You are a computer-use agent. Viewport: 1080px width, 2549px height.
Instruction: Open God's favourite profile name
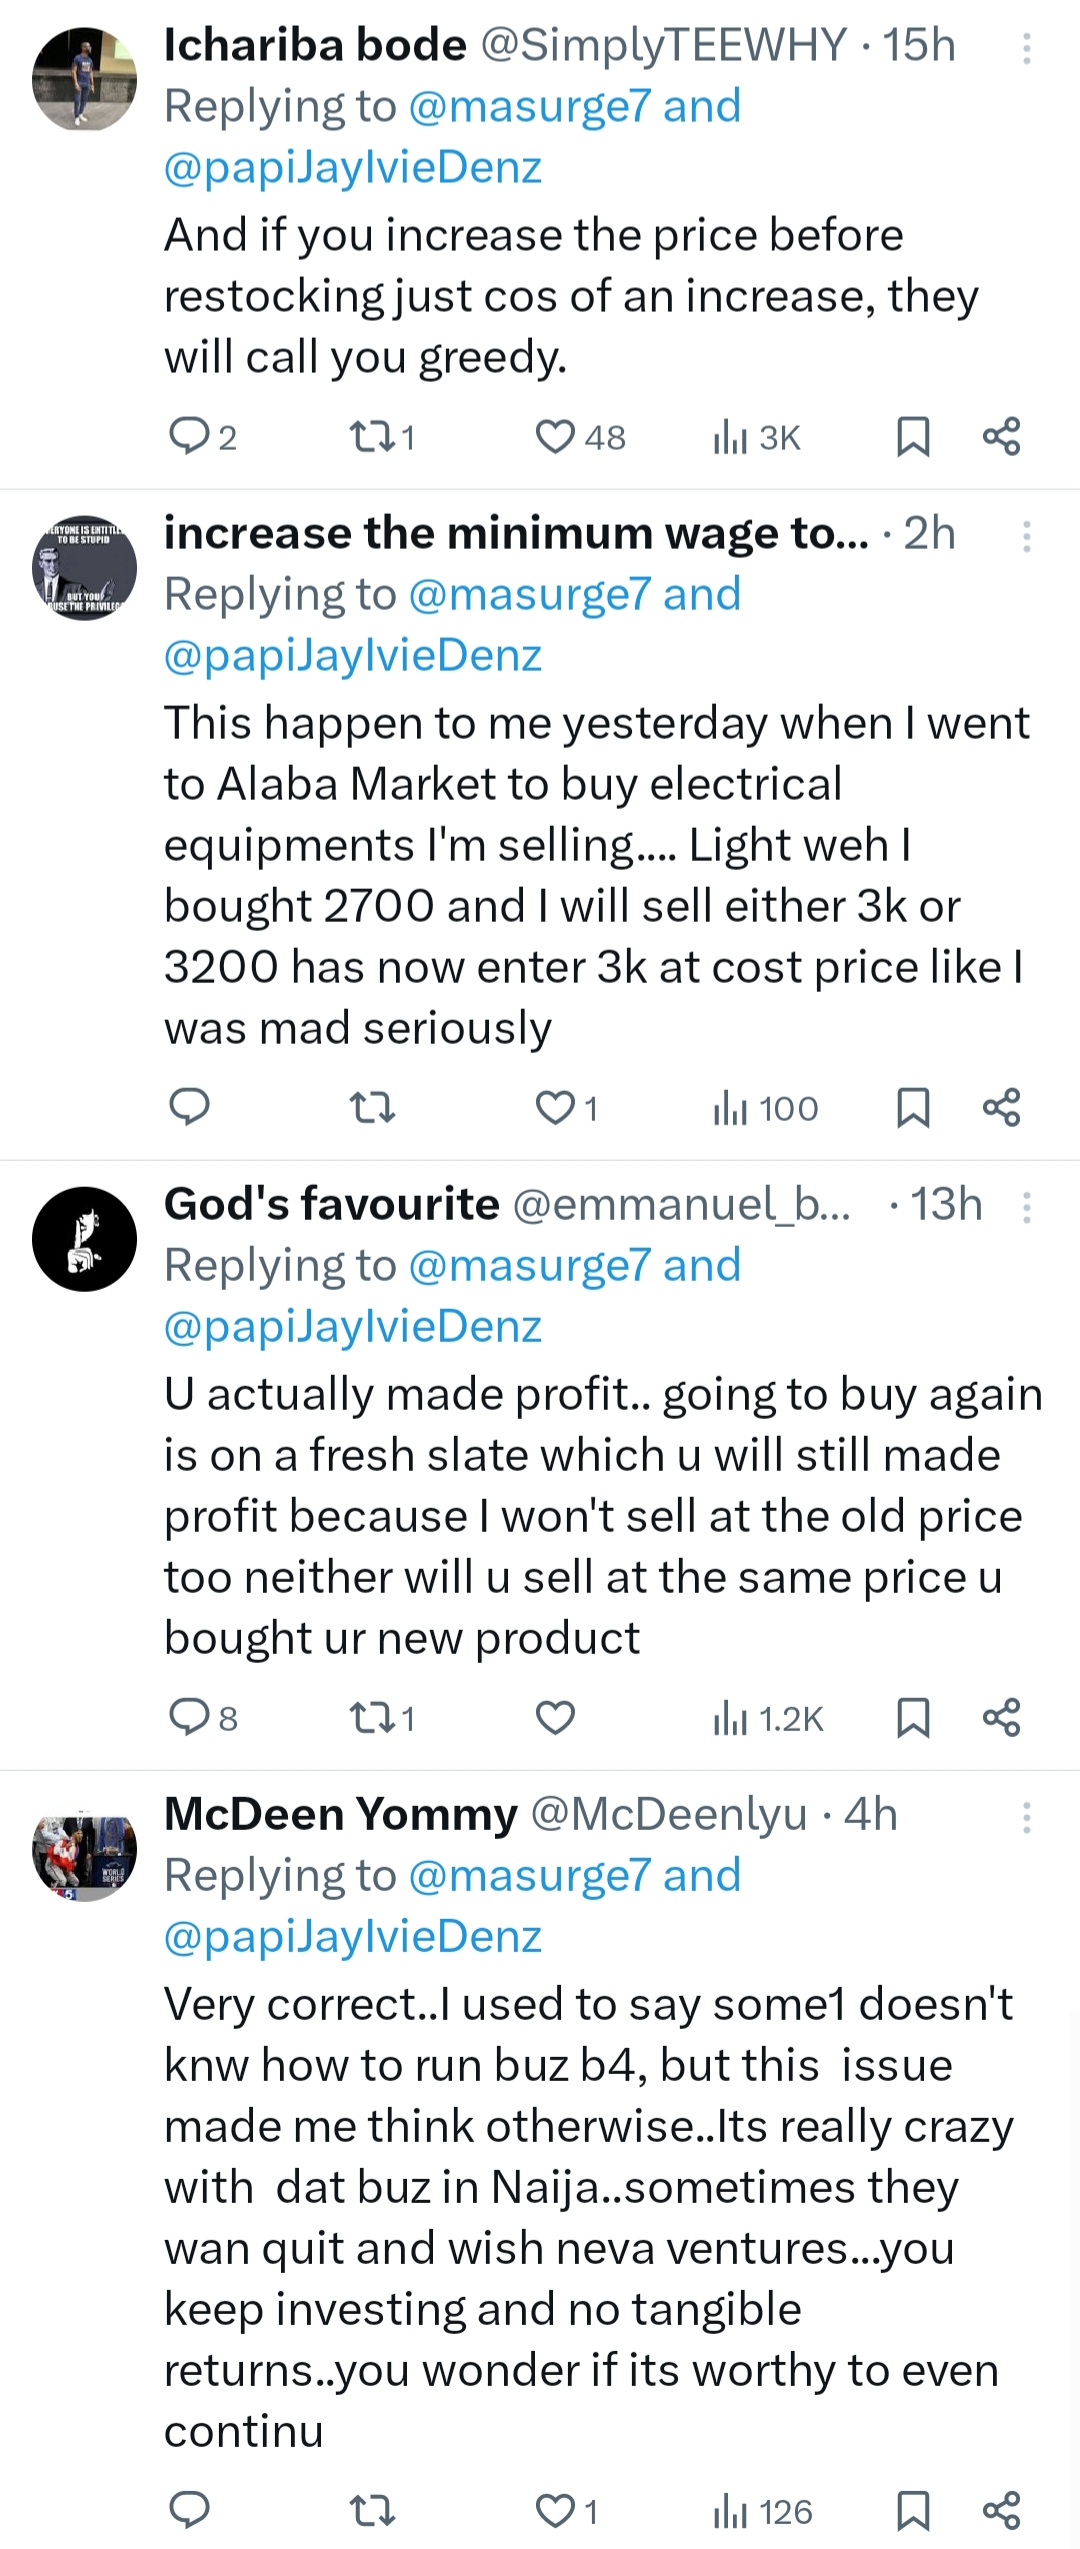tap(331, 1204)
